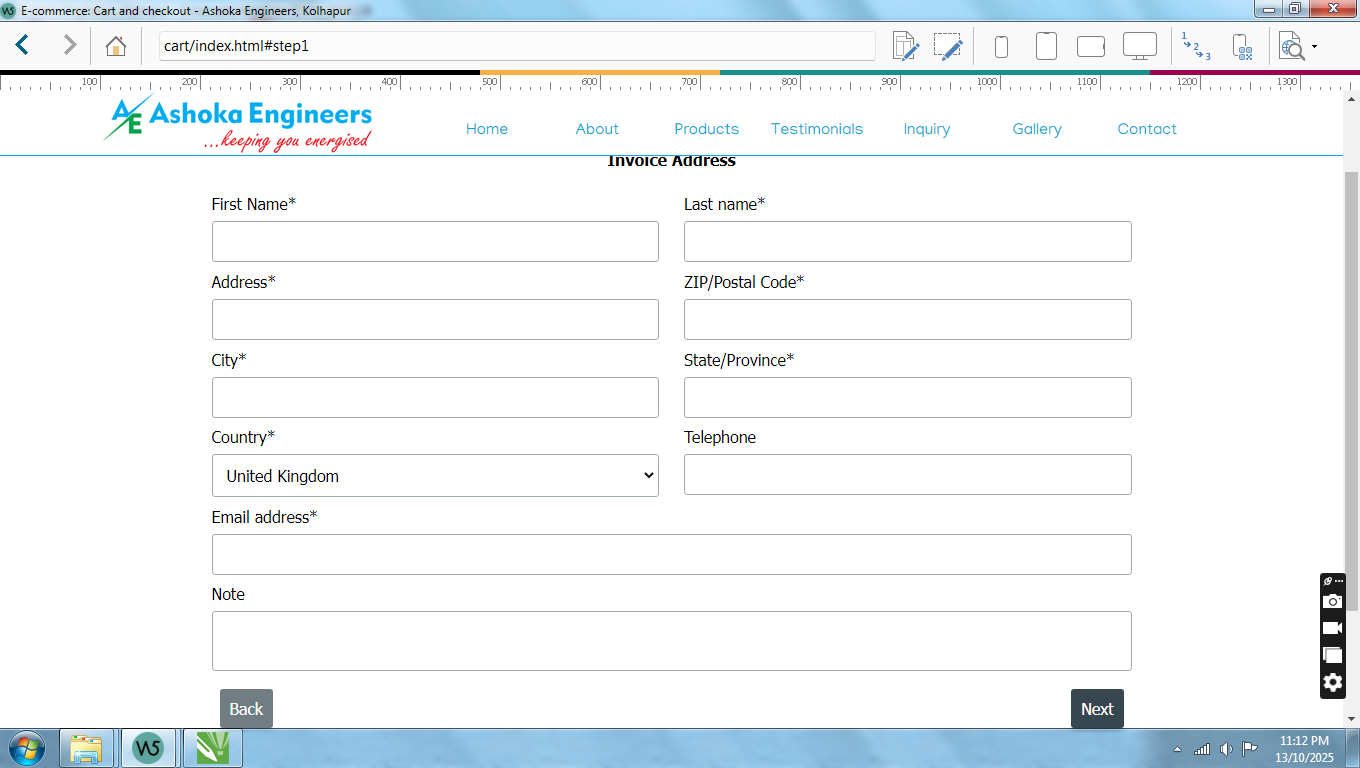Select the desktop monitor preview icon
Screen dimensions: 1360x768
(1139, 45)
